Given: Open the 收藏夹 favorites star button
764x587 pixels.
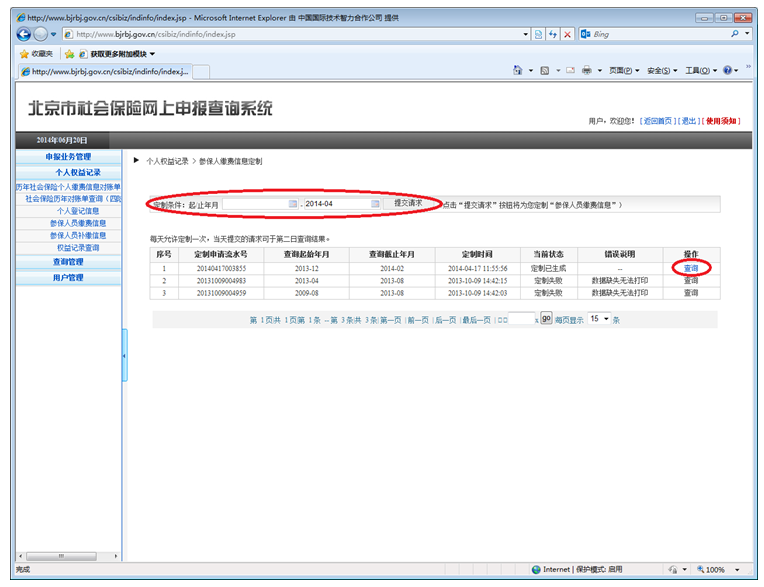Looking at the screenshot, I should tap(36, 53).
